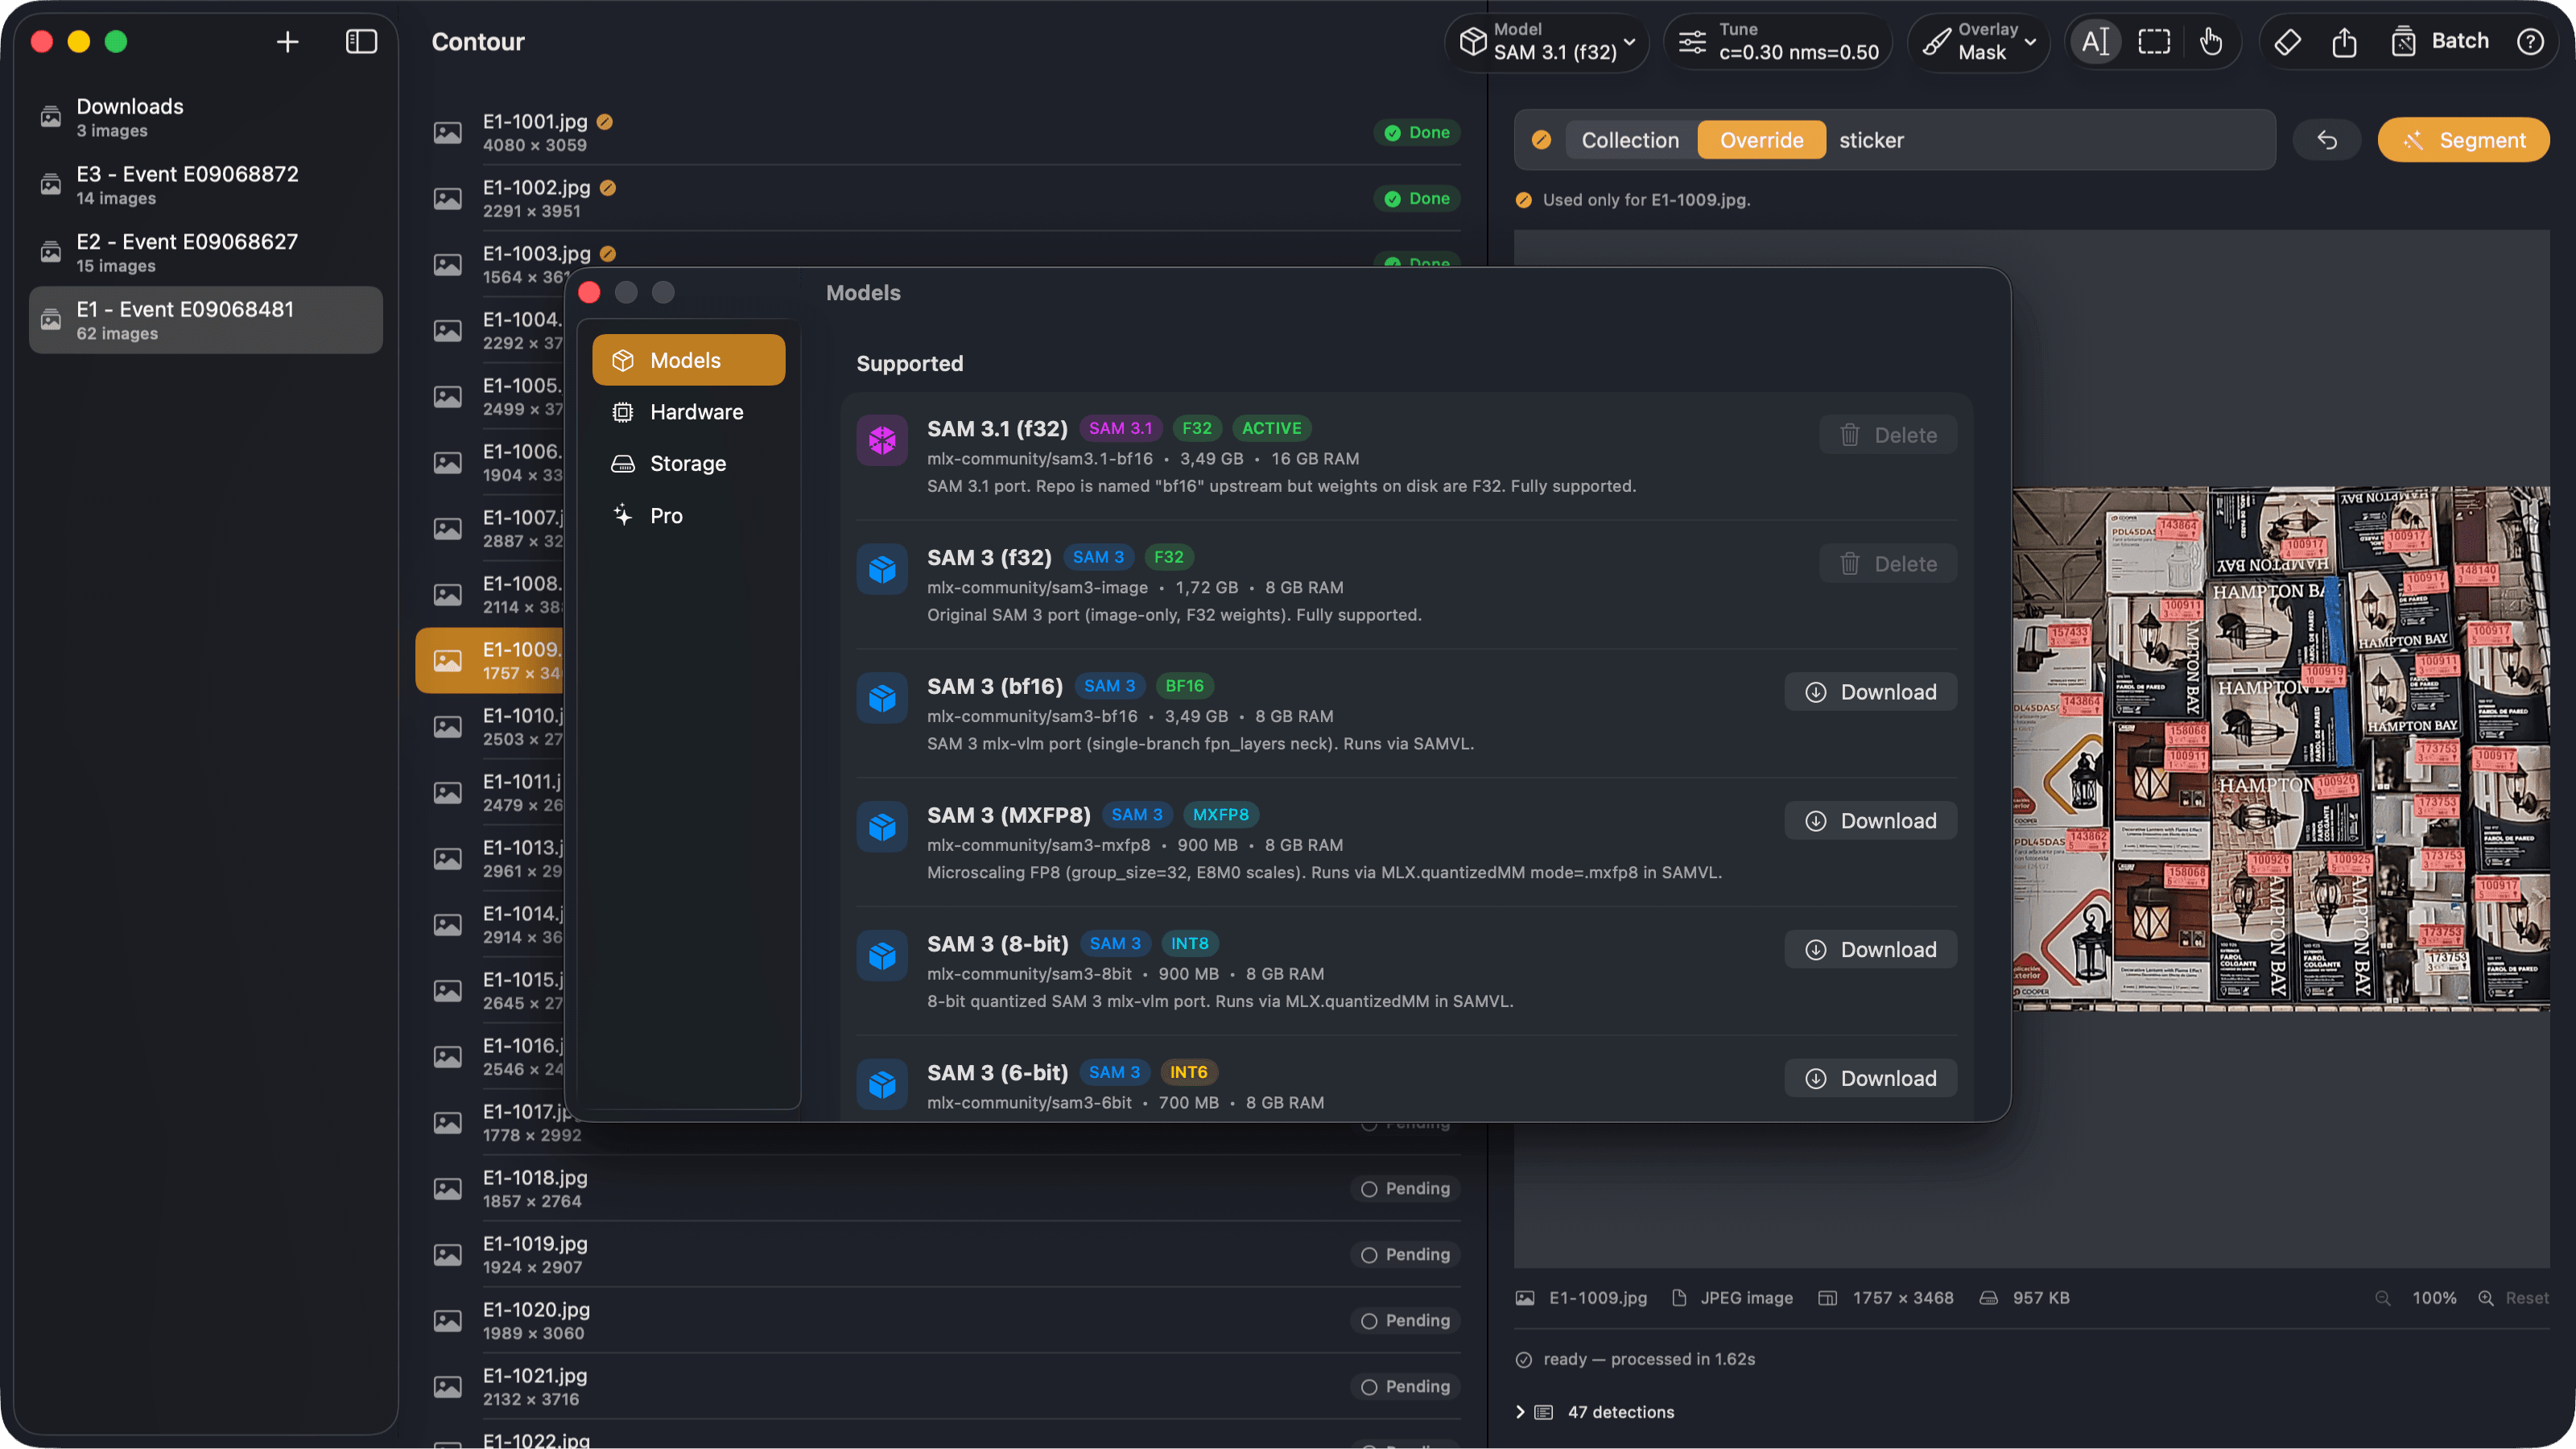Click the dimensions icon next to 1757 × 3468
The height and width of the screenshot is (1449, 2576).
1827,1298
